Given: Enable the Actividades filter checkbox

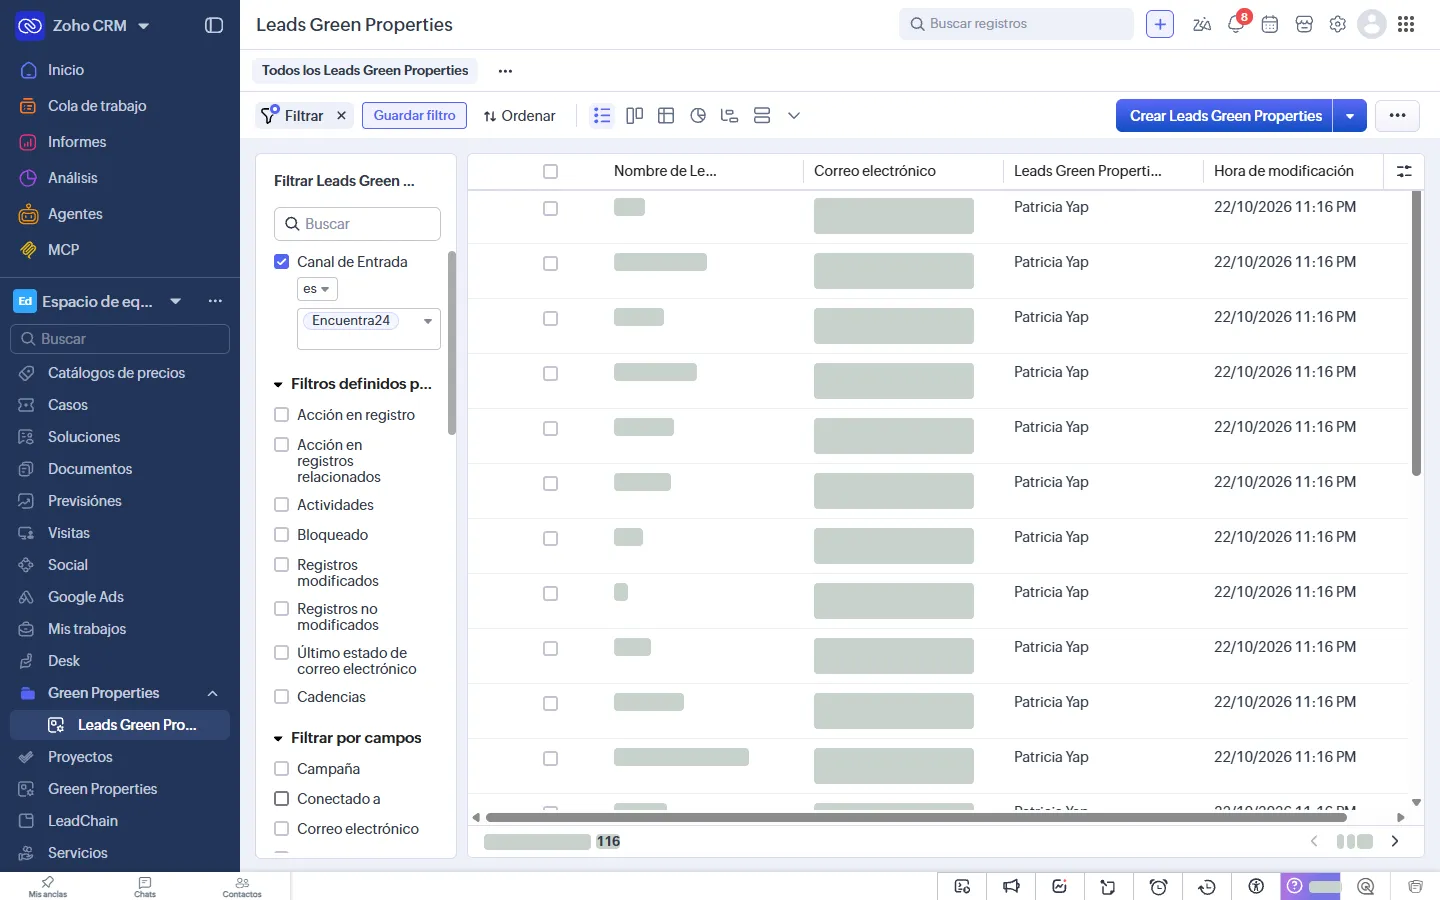Looking at the screenshot, I should click(282, 505).
